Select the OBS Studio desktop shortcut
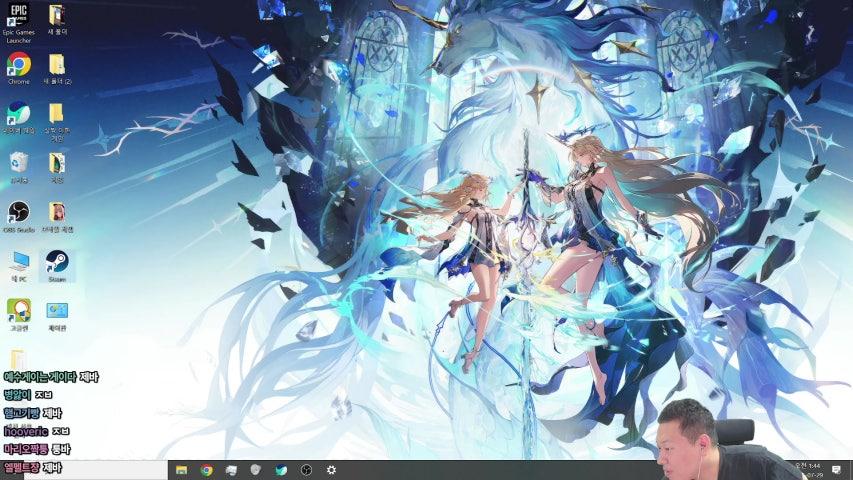The width and height of the screenshot is (853, 480). [x=18, y=216]
